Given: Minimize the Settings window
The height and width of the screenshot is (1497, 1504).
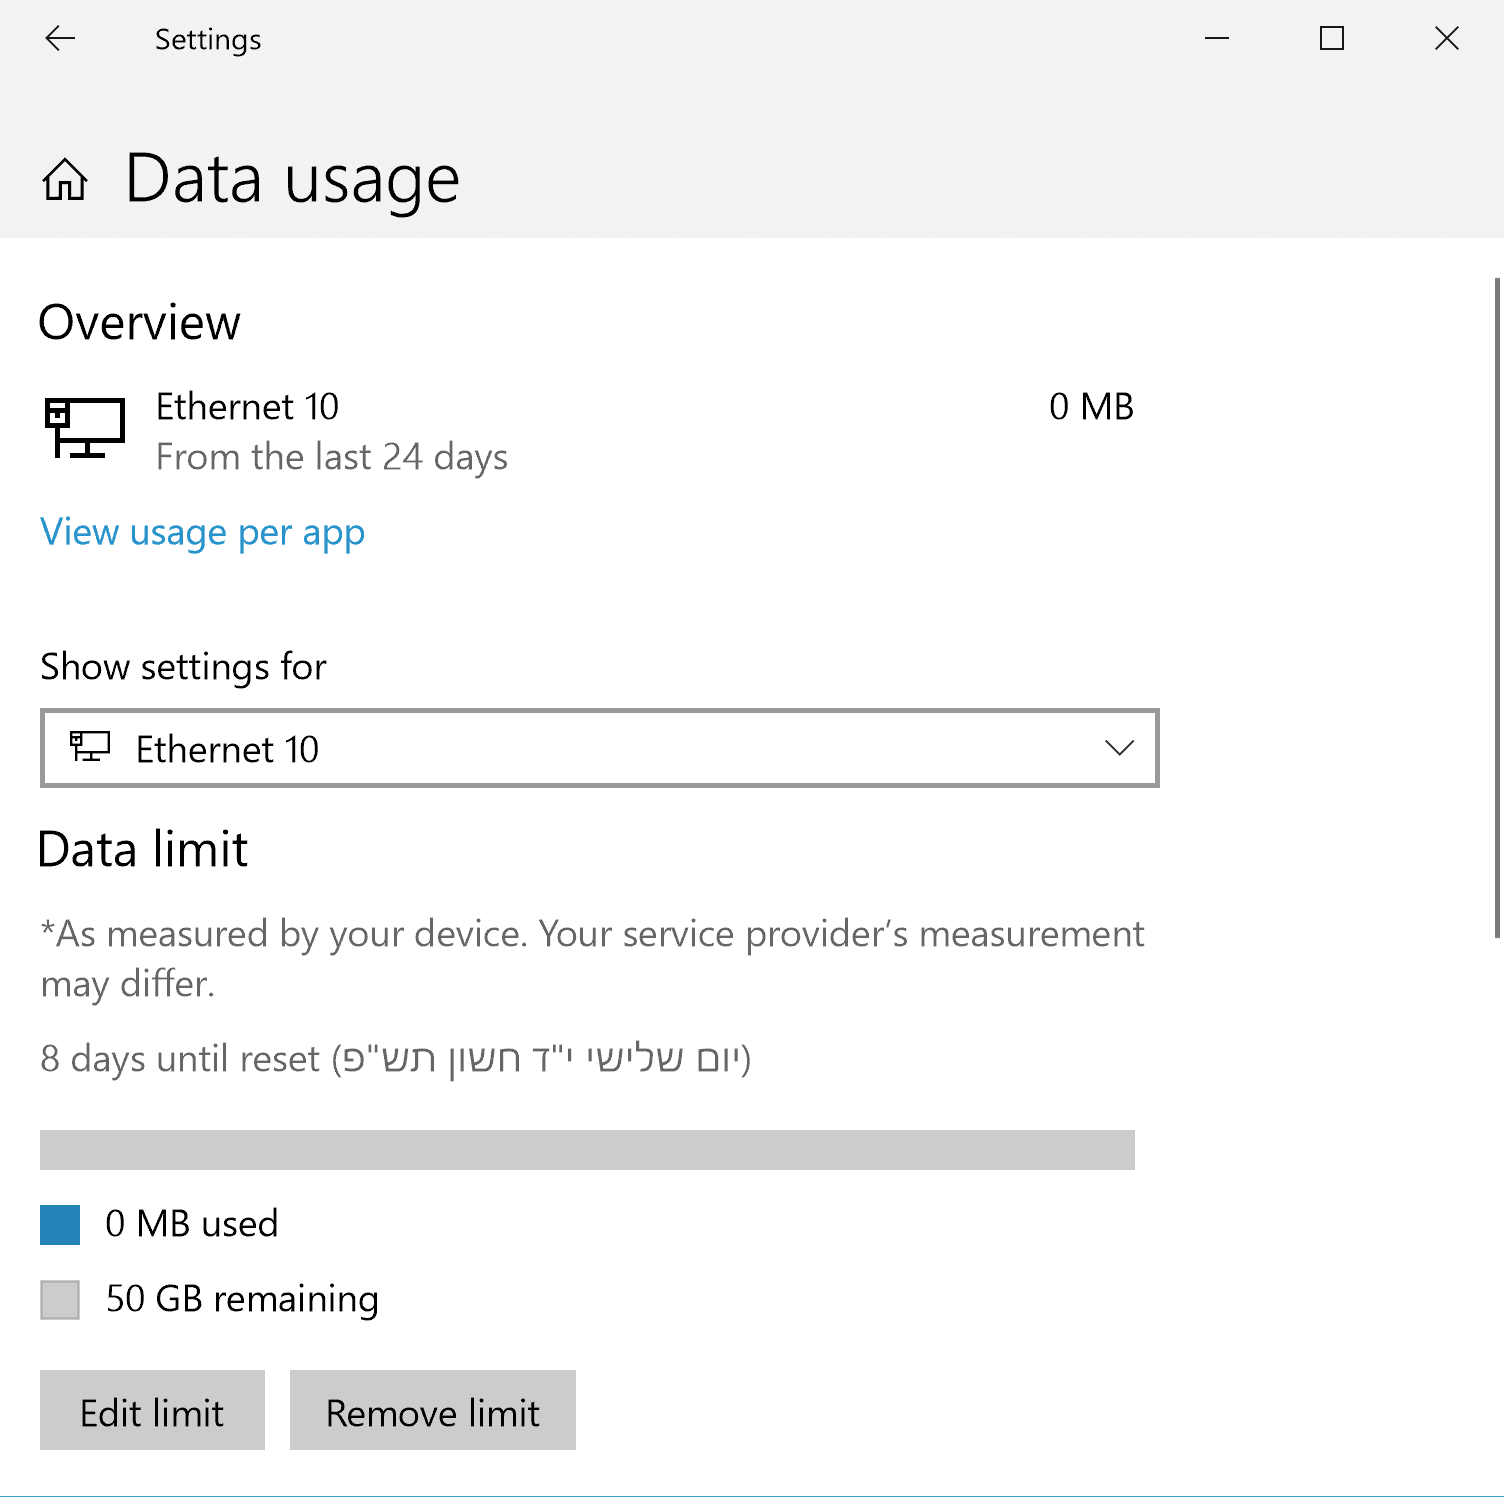Looking at the screenshot, I should pyautogui.click(x=1217, y=39).
